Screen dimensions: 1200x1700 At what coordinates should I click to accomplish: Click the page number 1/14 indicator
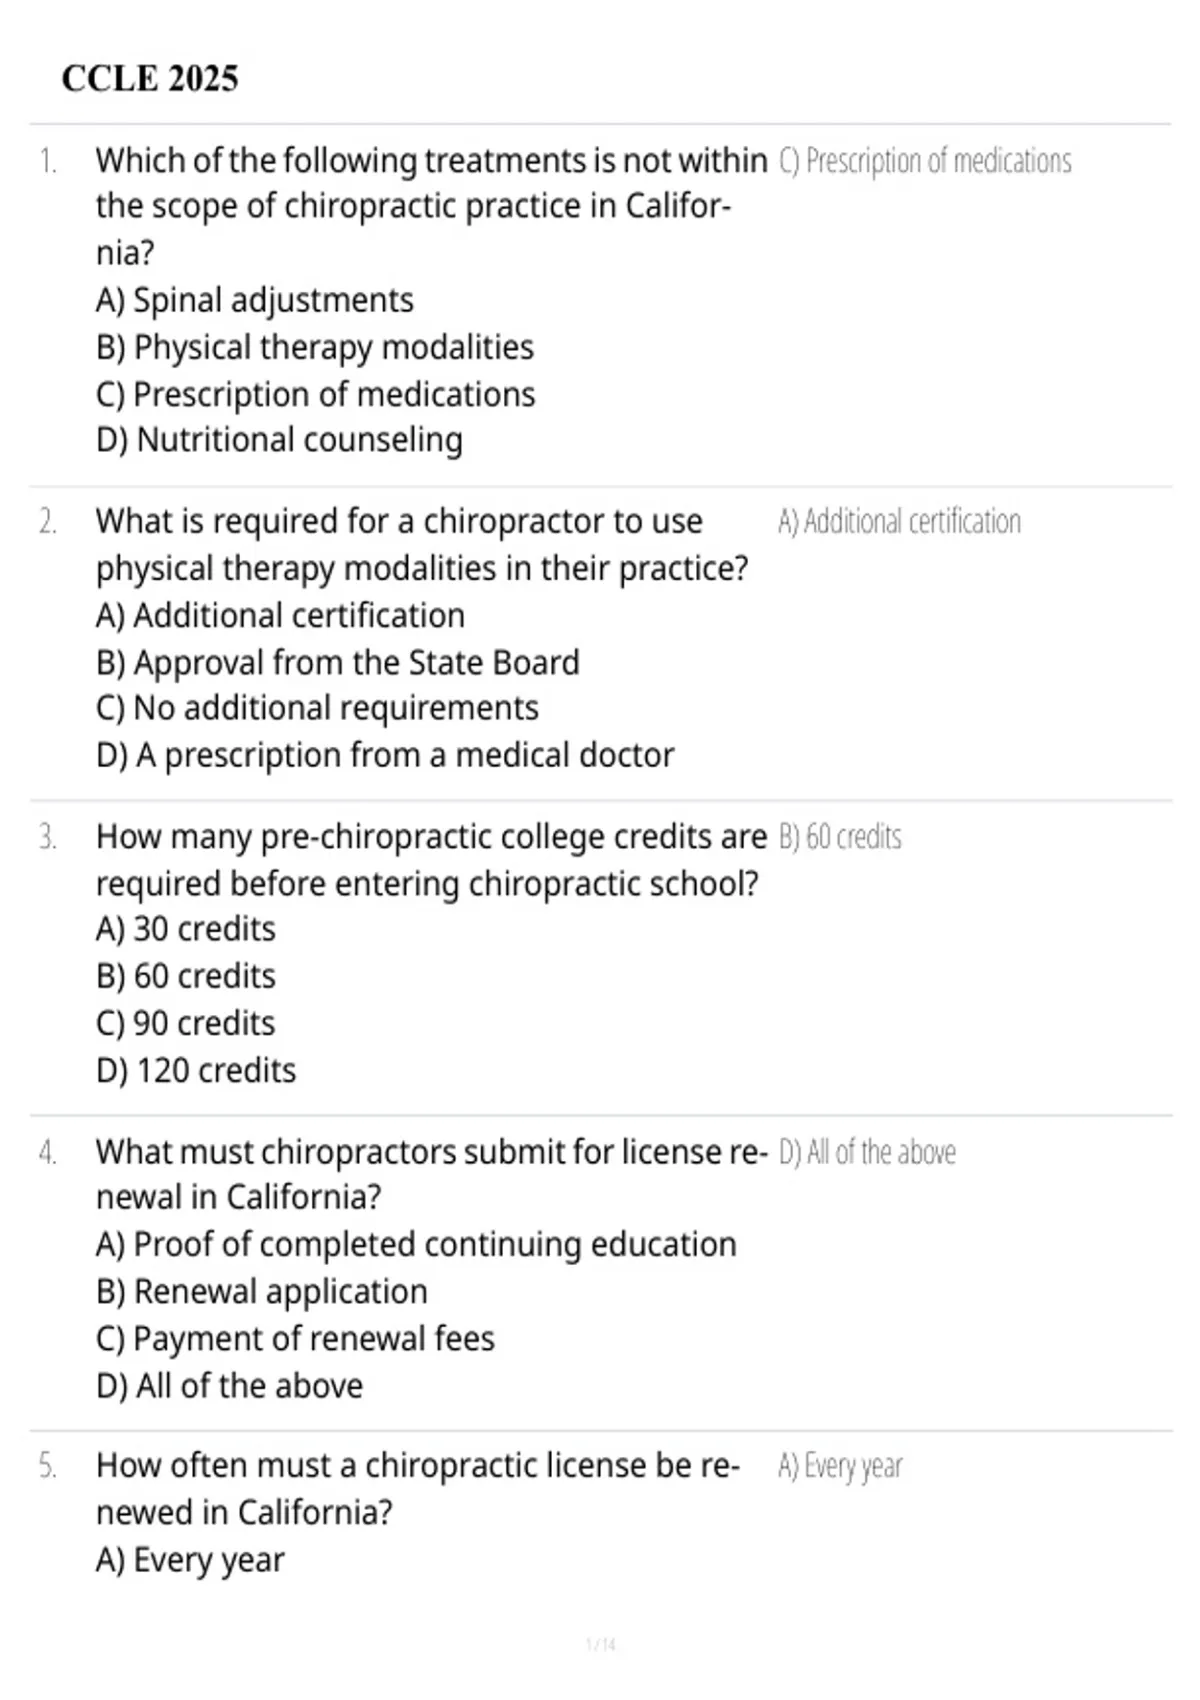point(600,1645)
